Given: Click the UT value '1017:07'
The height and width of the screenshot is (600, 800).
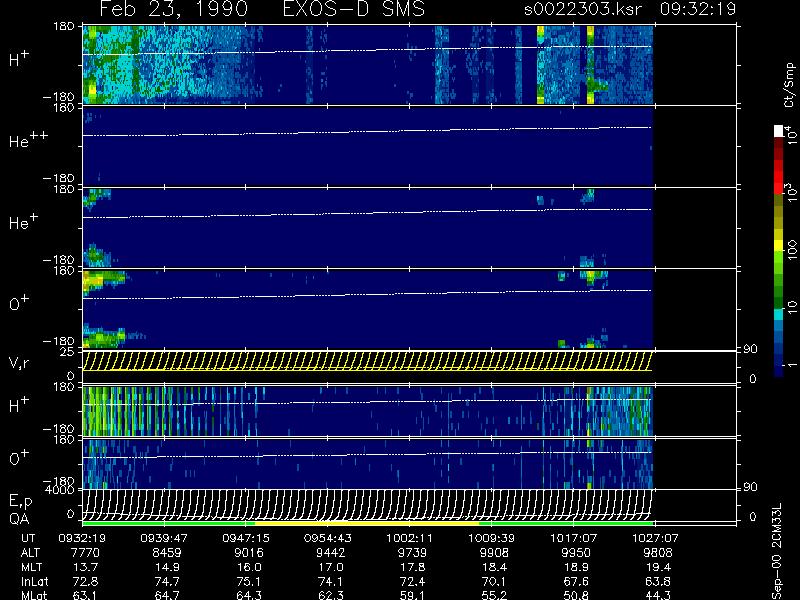Looking at the screenshot, I should 573,538.
